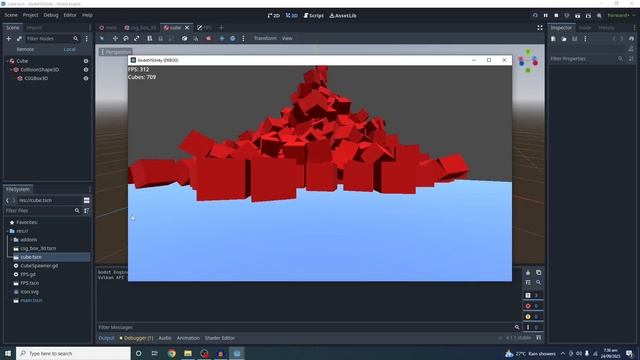640x360 pixels.
Task: Stop the running project
Action: [x=556, y=16]
